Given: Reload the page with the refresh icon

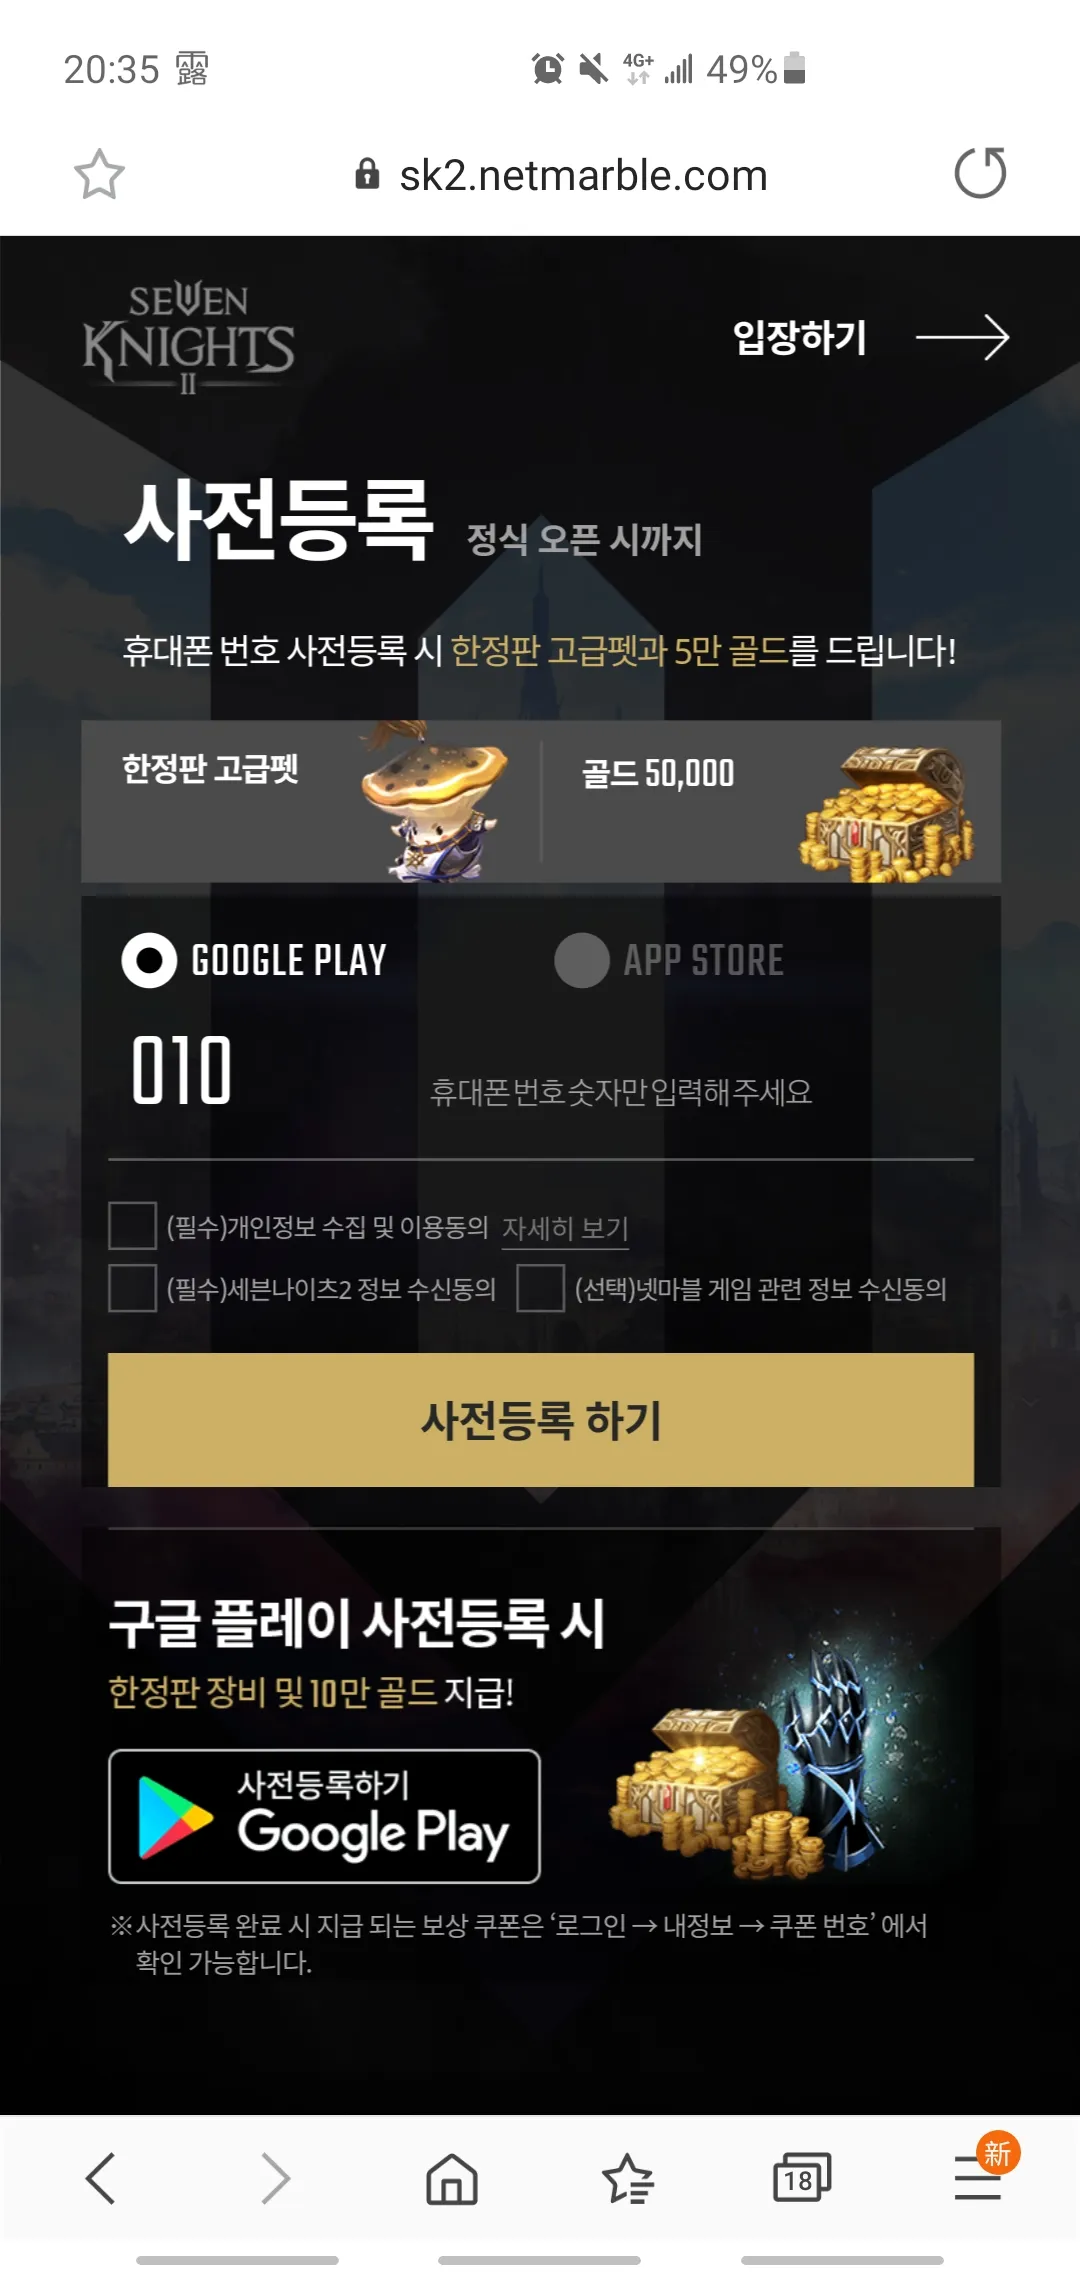Looking at the screenshot, I should (x=980, y=173).
